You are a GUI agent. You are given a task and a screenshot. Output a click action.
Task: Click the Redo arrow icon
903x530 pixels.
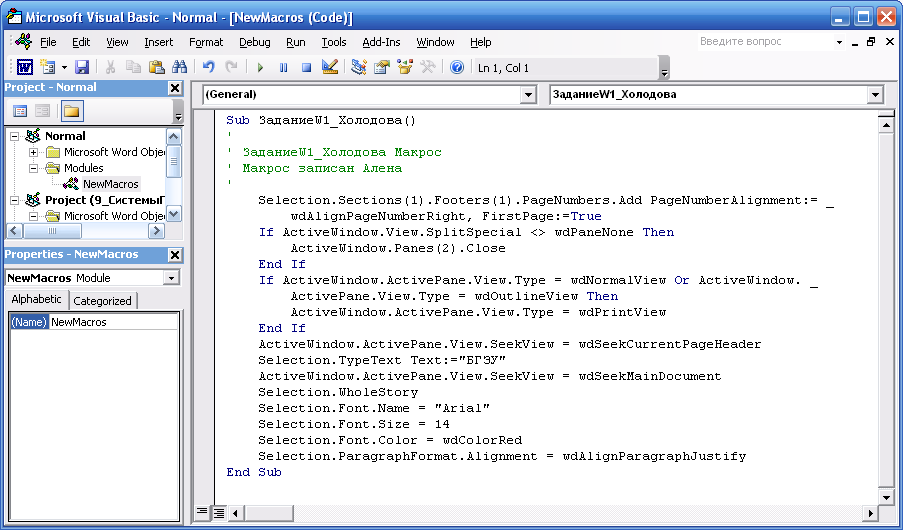click(x=231, y=67)
